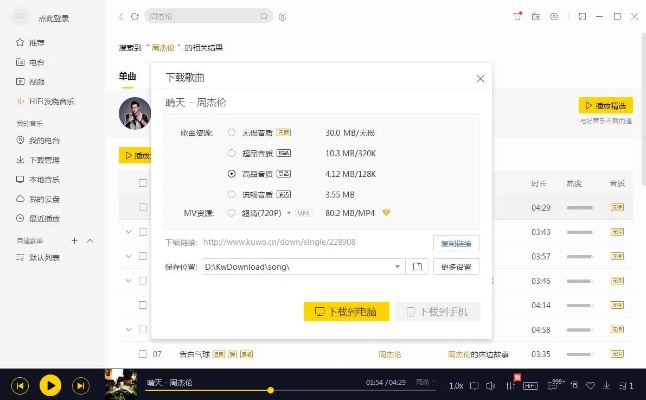Switch to the 单曲 tab
The image size is (646, 400).
tap(127, 76)
